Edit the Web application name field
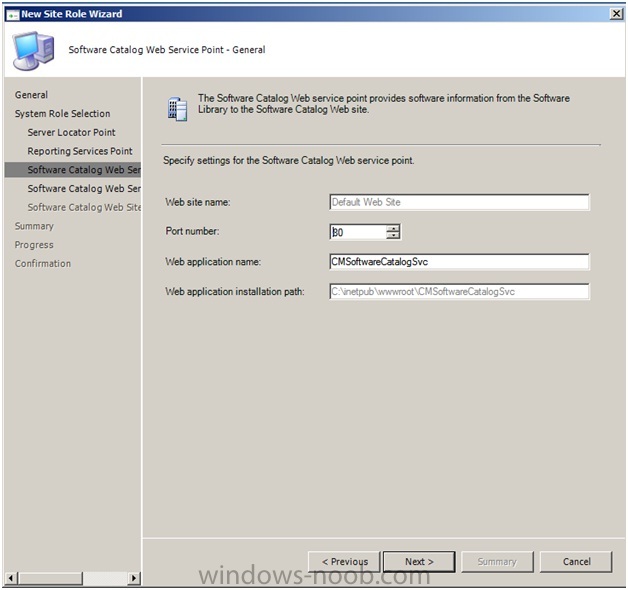The height and width of the screenshot is (590, 628). (459, 262)
